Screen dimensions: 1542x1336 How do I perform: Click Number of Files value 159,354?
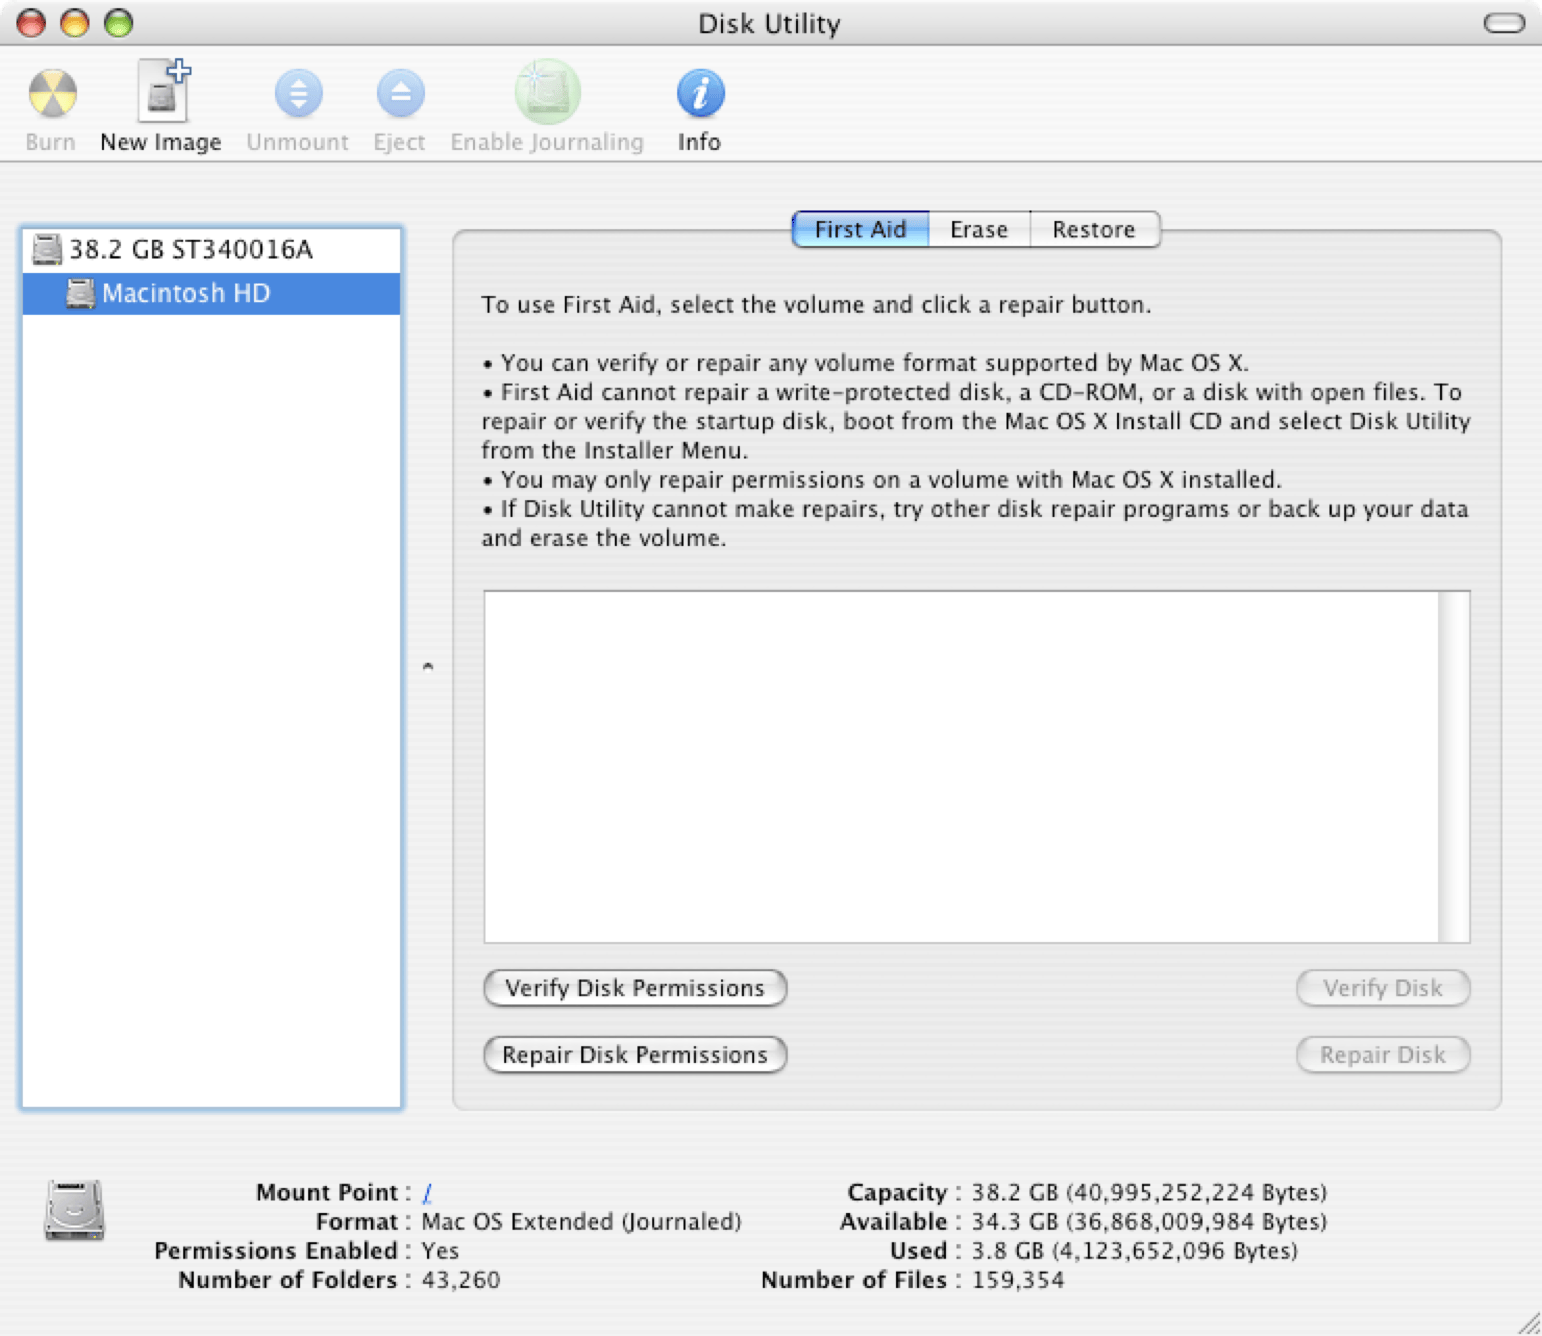1018,1280
